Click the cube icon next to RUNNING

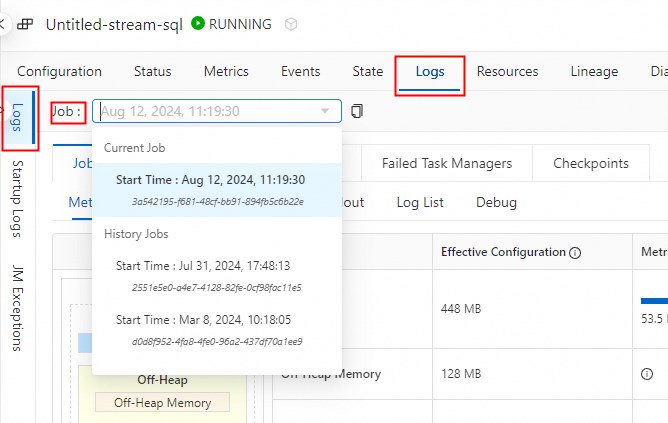291,24
